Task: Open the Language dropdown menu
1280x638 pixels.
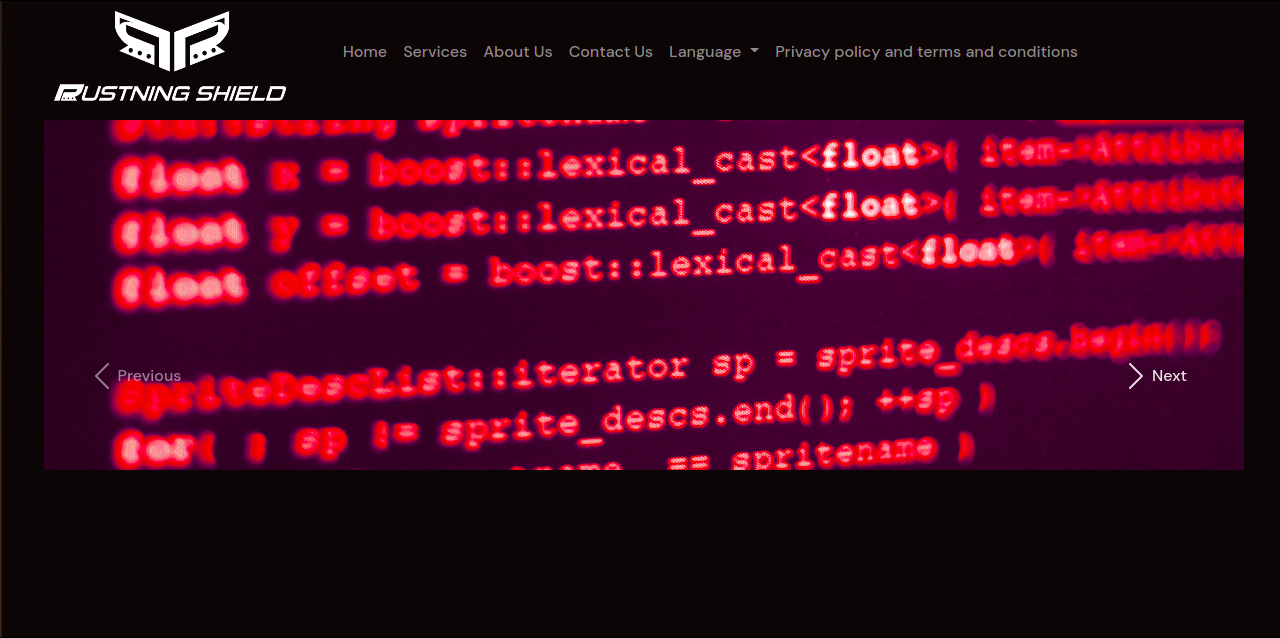Action: [x=713, y=51]
